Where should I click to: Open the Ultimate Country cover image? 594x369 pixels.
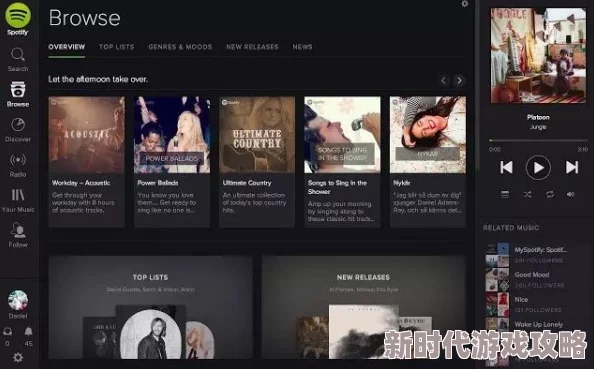click(257, 135)
